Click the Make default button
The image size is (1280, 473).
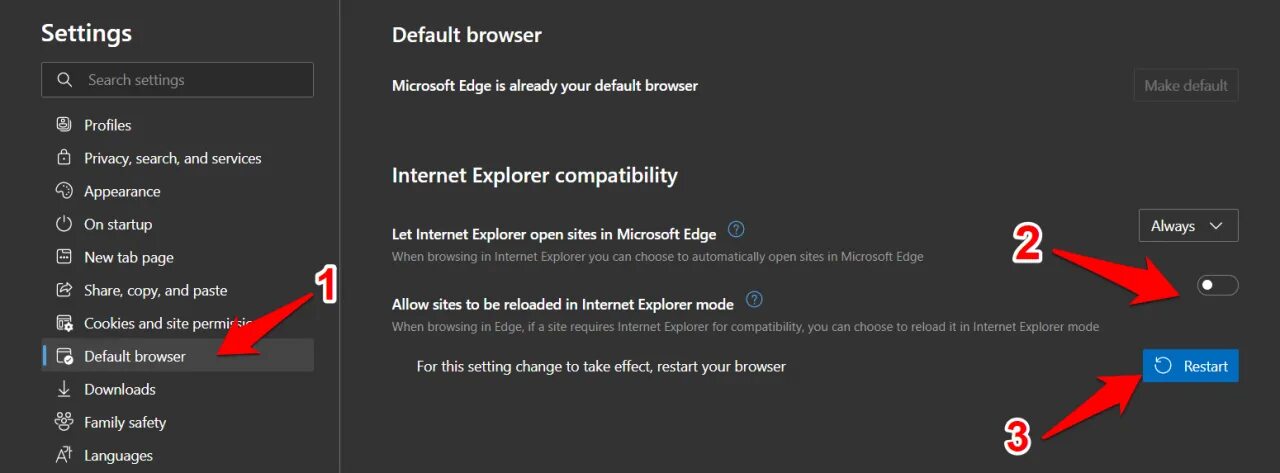pos(1186,86)
